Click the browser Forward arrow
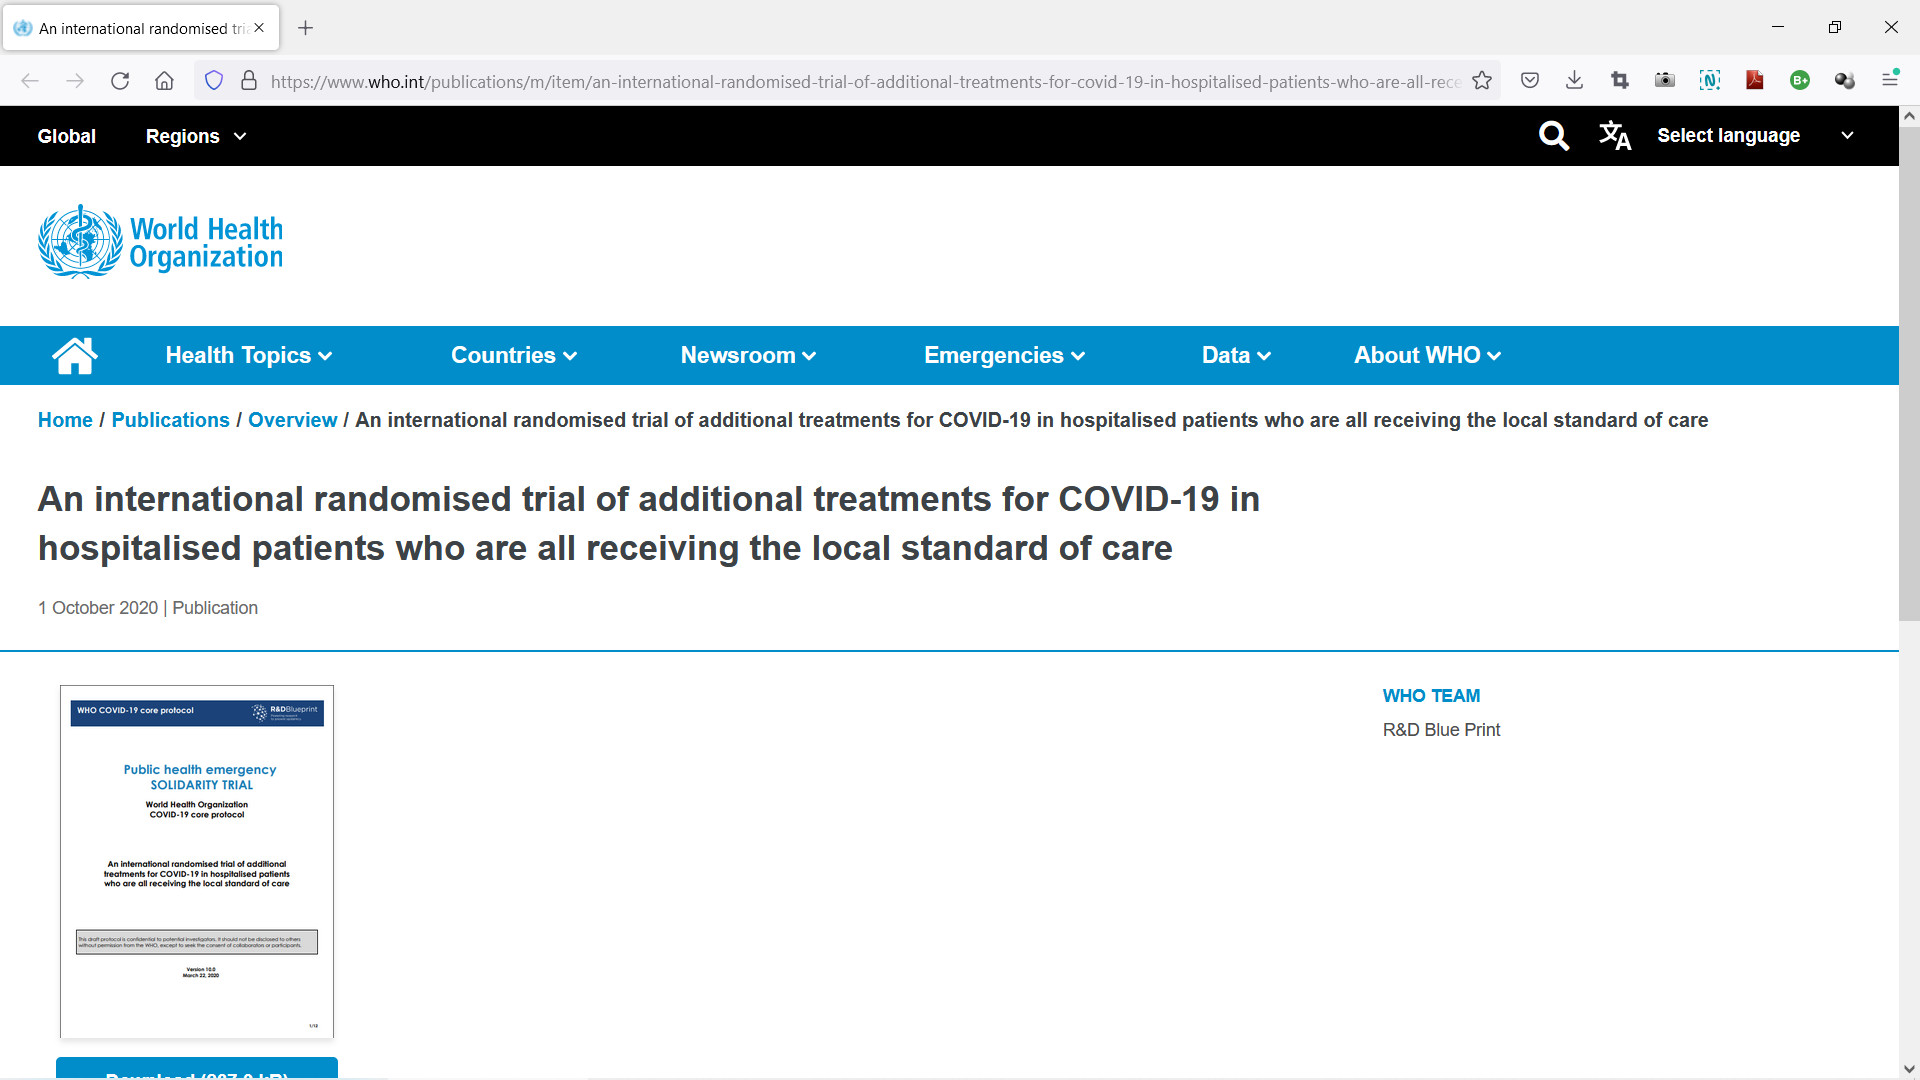1920x1080 pixels. pos(75,81)
